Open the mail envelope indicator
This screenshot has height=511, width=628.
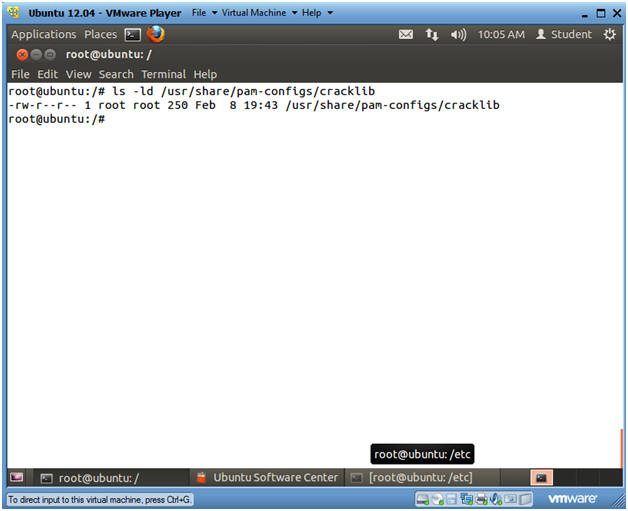[x=406, y=34]
